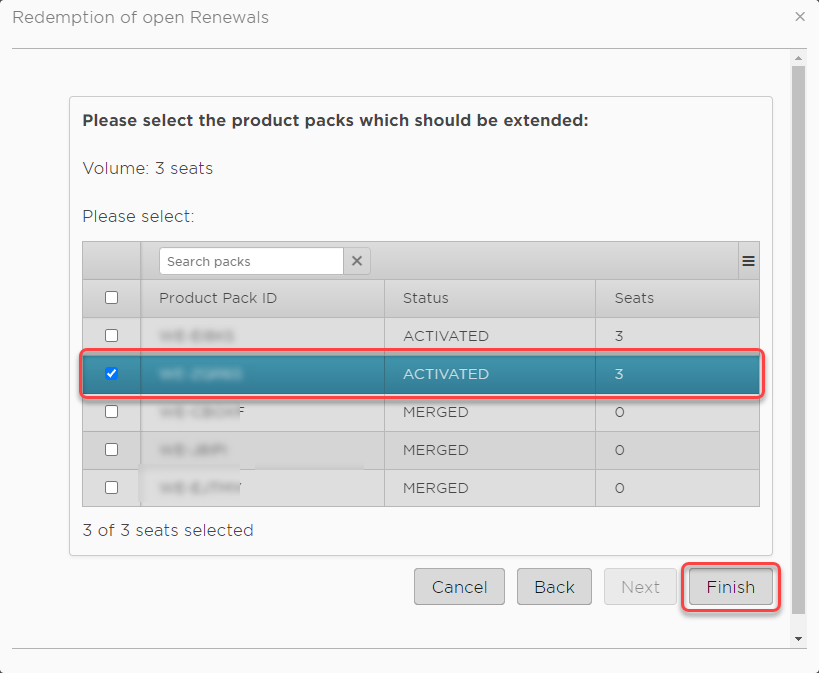
Task: Sort by the Seats column header
Action: pyautogui.click(x=634, y=298)
